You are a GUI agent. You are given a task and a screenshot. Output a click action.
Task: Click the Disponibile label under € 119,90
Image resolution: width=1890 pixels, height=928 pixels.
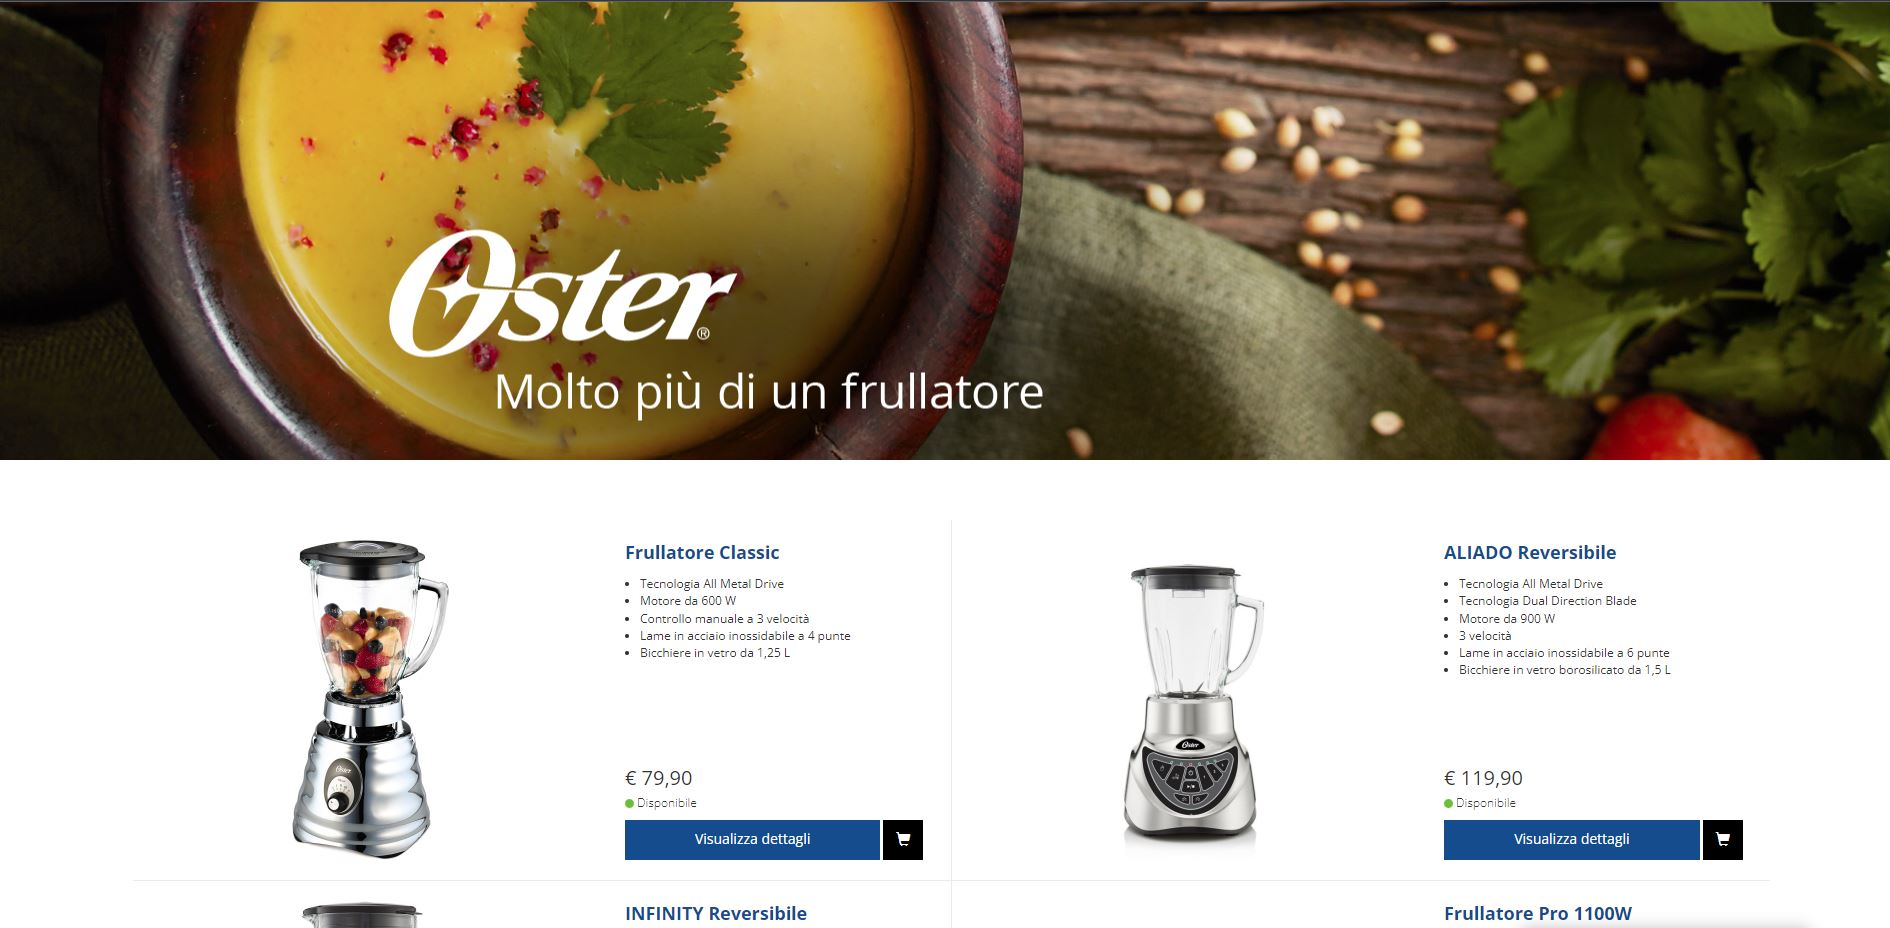coord(1486,803)
